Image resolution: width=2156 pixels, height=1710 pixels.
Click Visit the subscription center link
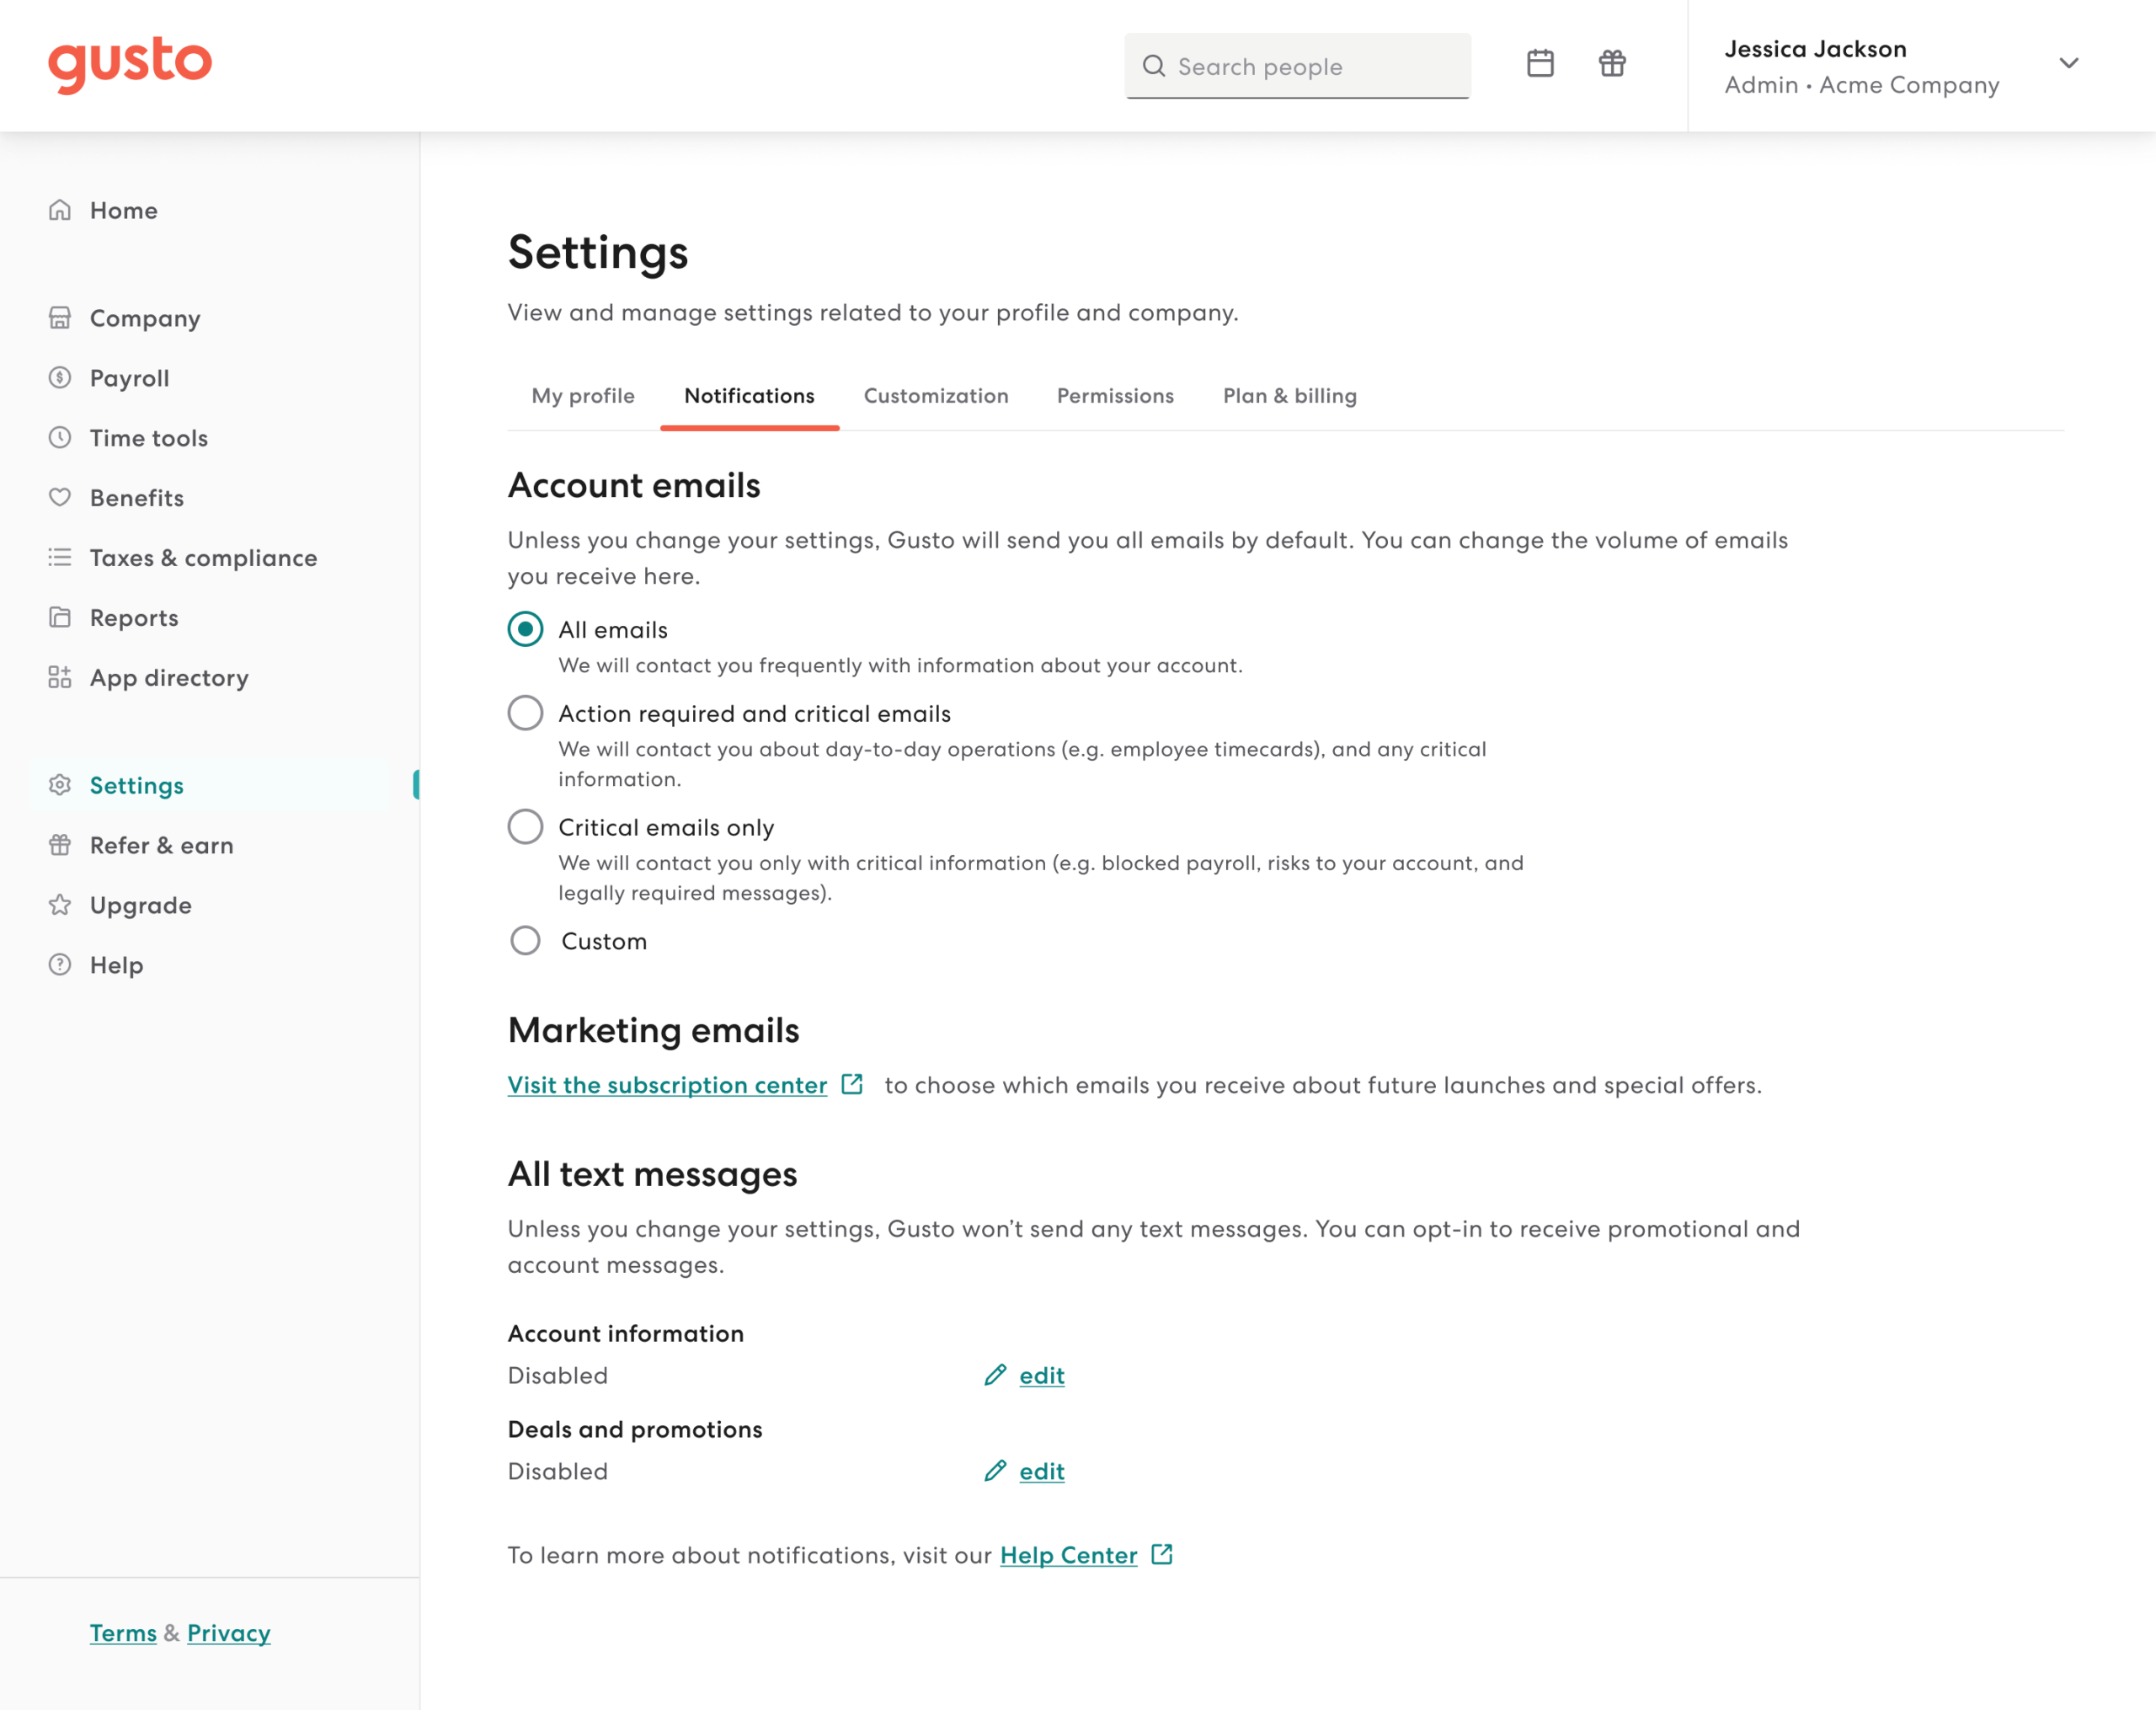(x=667, y=1085)
